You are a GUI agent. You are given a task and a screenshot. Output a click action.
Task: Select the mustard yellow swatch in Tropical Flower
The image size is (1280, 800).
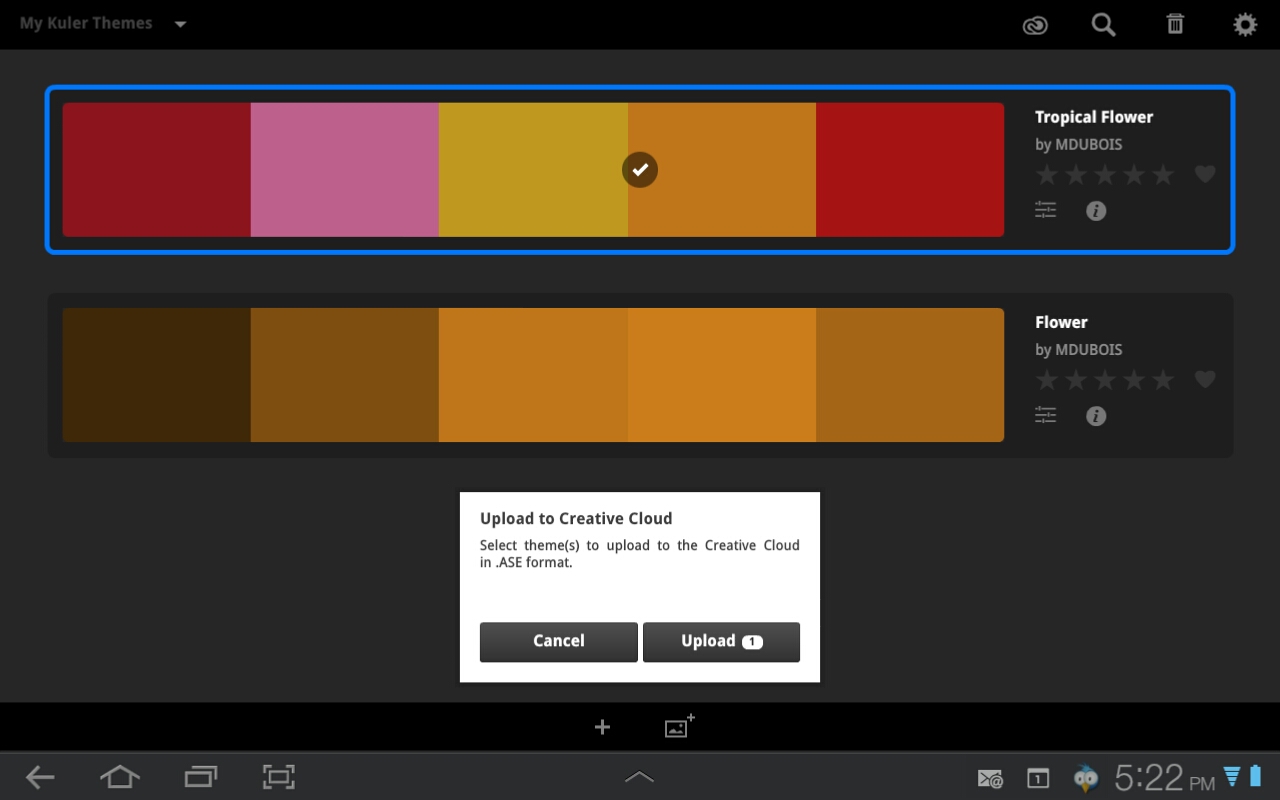tap(533, 170)
